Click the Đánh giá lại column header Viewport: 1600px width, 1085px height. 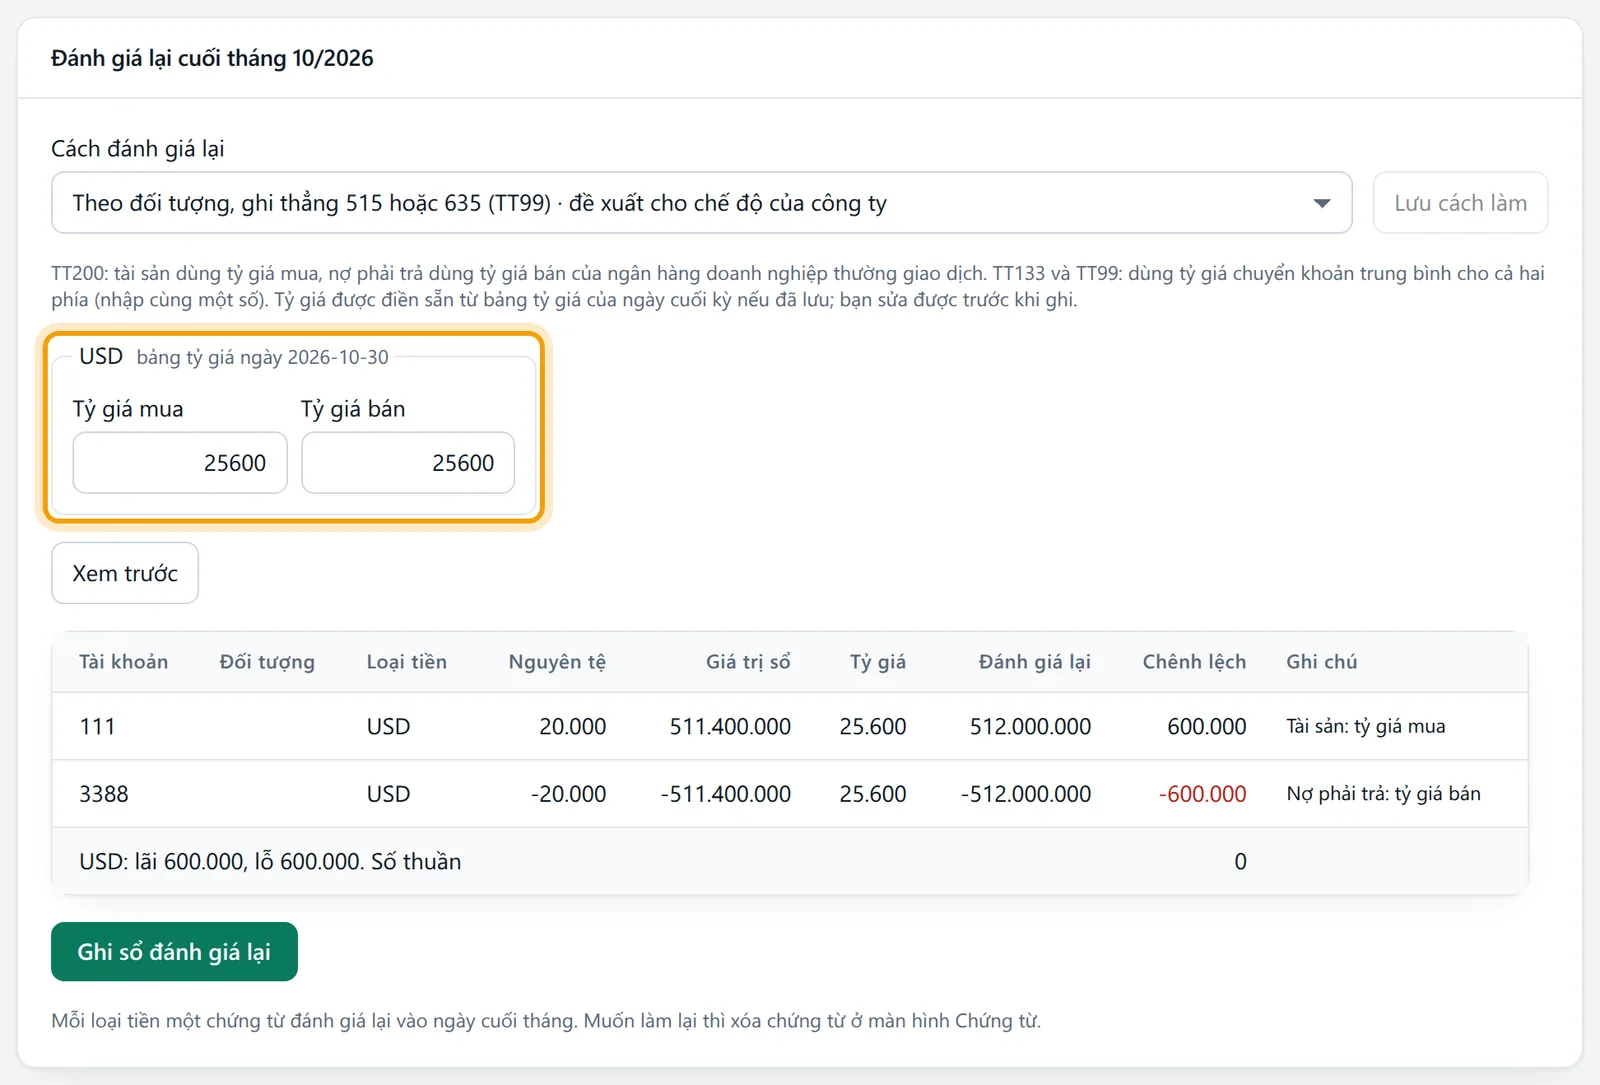coord(1035,662)
